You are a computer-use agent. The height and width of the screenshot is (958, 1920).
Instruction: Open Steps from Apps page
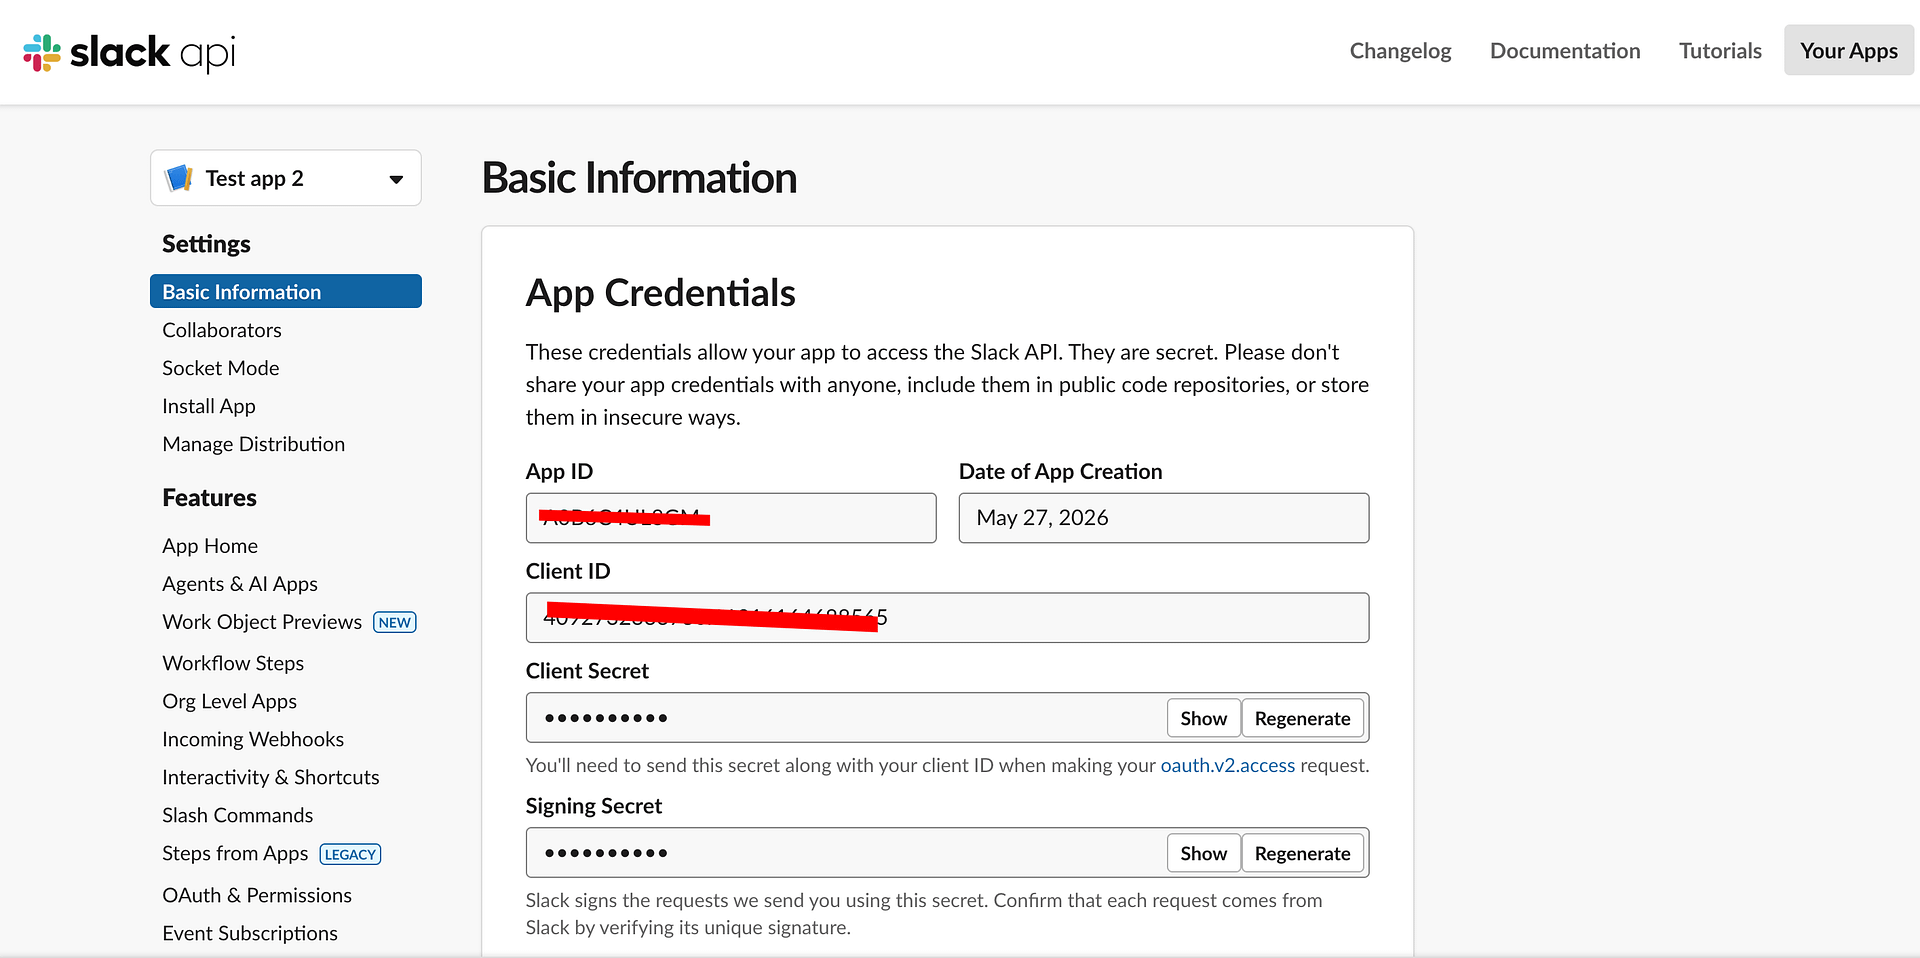pos(235,853)
